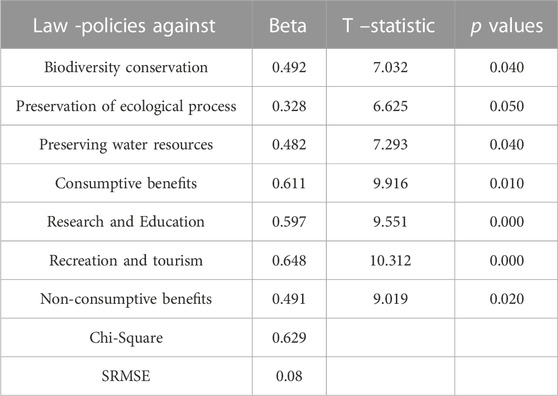Click the SRMSE value 0.08
The image size is (558, 396).
289,376
